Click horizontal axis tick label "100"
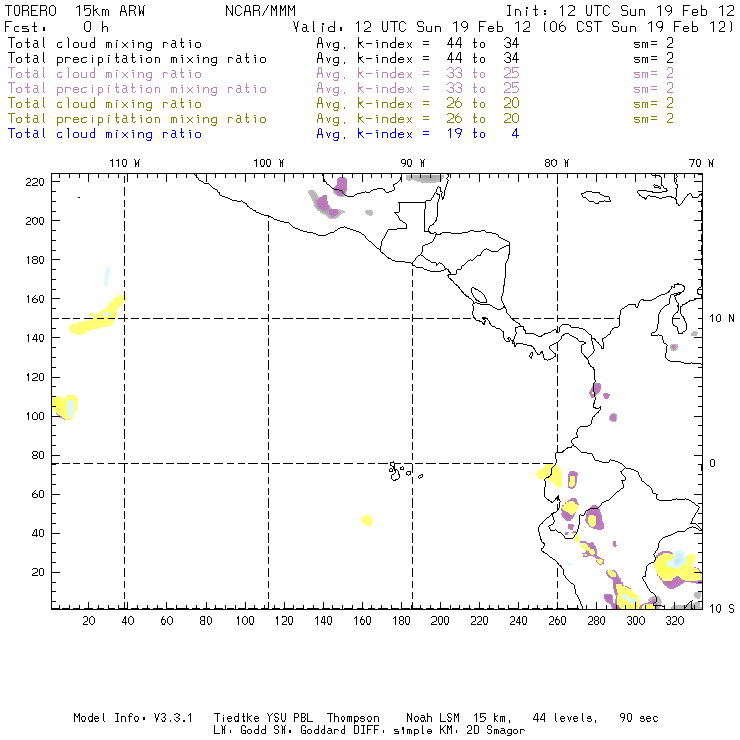740x740 pixels. [245, 621]
